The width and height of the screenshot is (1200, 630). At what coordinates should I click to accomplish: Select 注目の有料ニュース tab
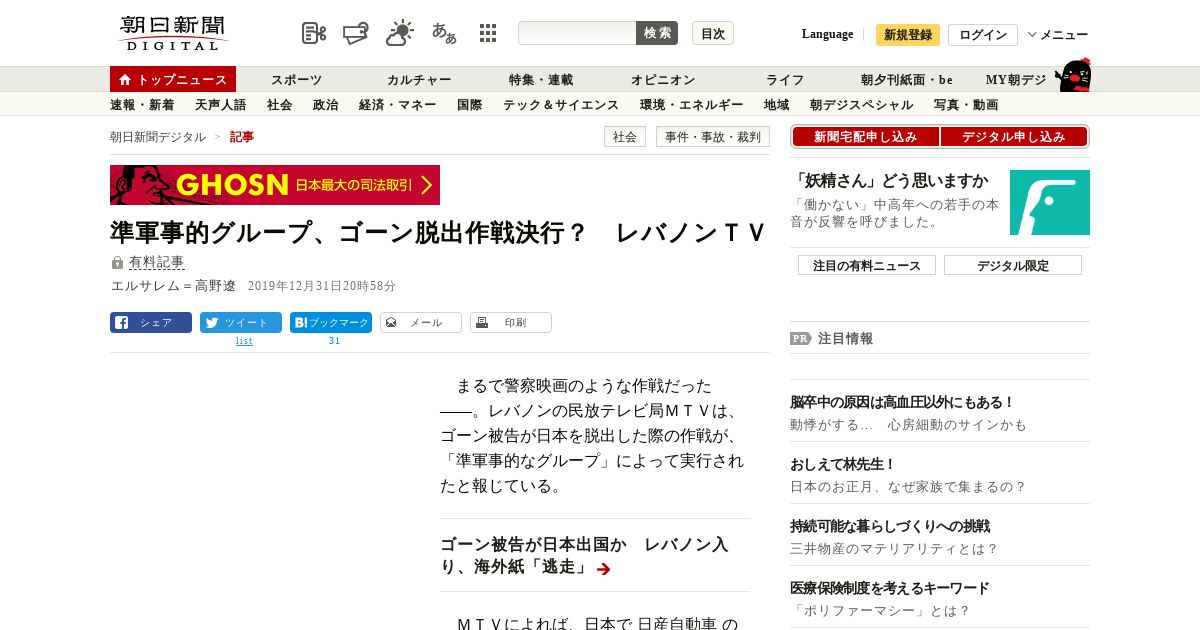pos(867,265)
